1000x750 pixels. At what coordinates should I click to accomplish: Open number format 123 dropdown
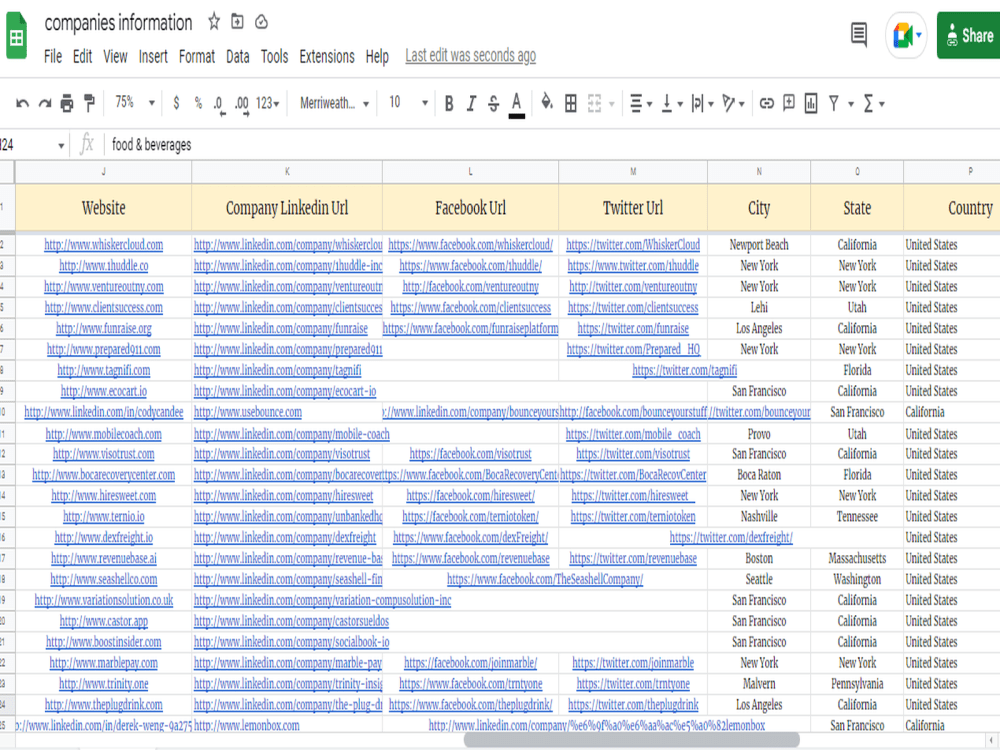pyautogui.click(x=267, y=103)
